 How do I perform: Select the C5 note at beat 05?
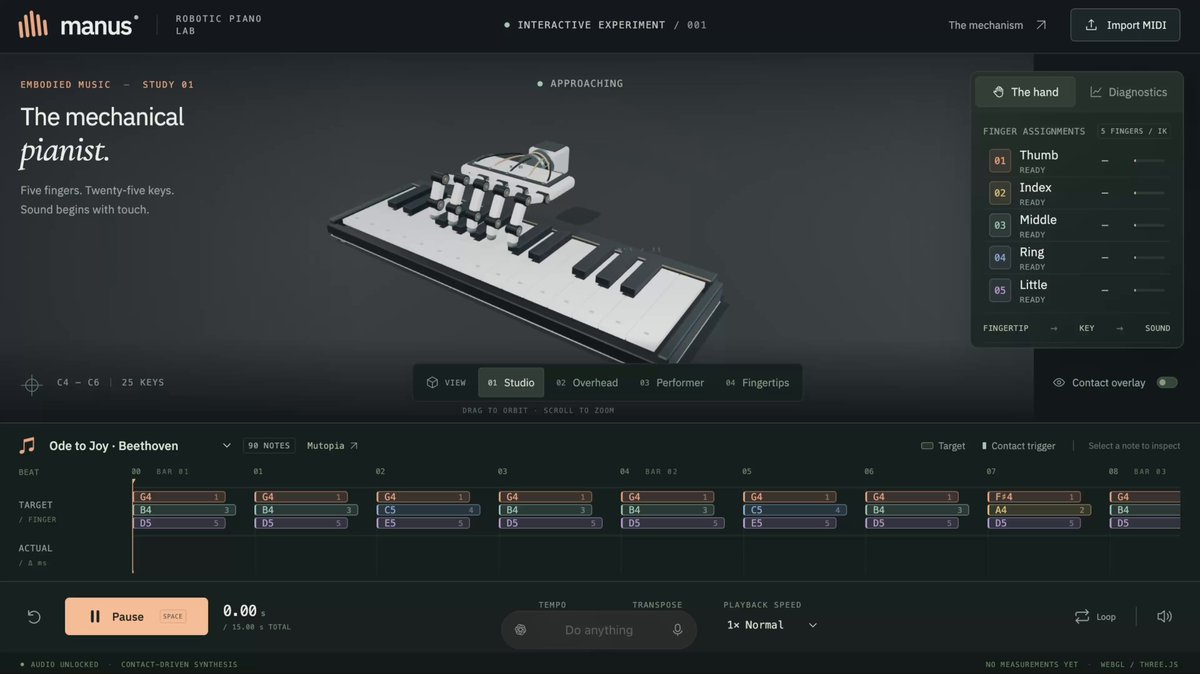(794, 510)
